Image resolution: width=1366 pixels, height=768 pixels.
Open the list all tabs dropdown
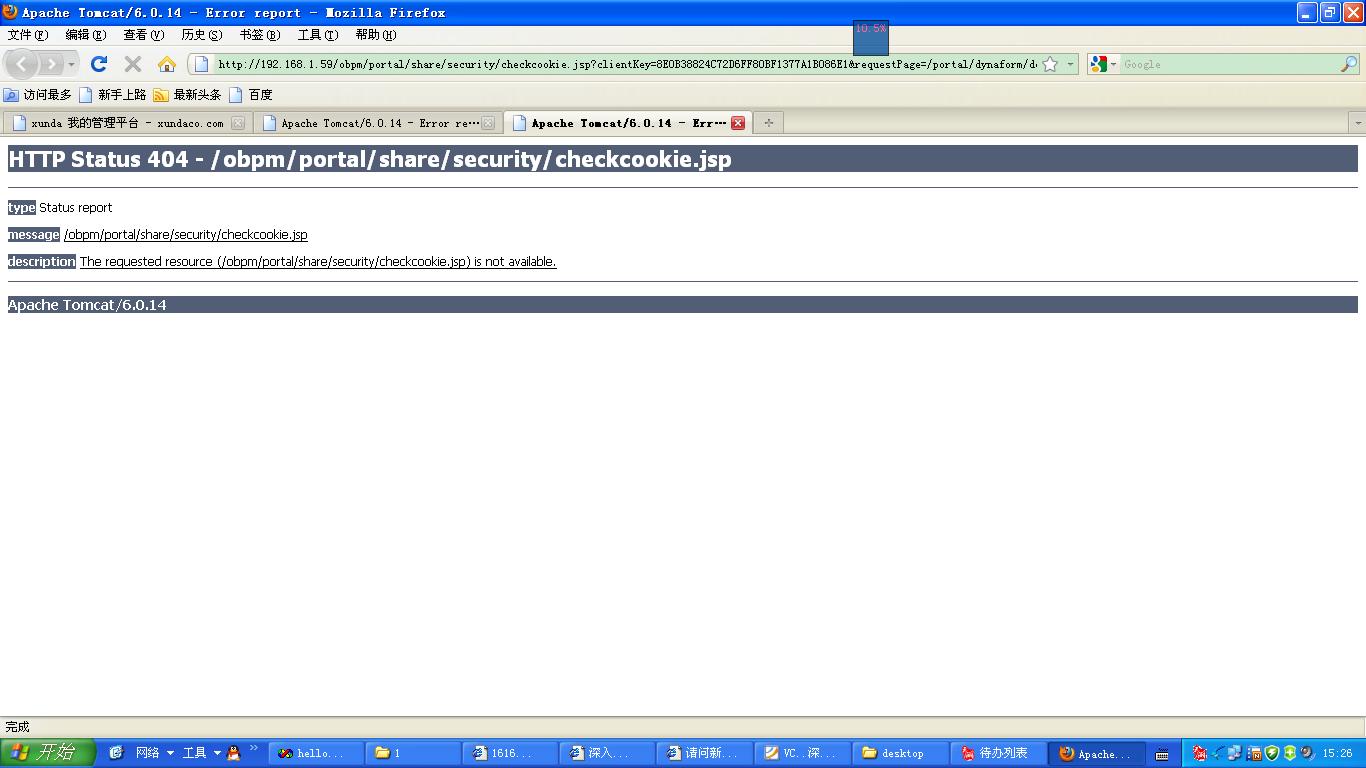pos(1357,123)
